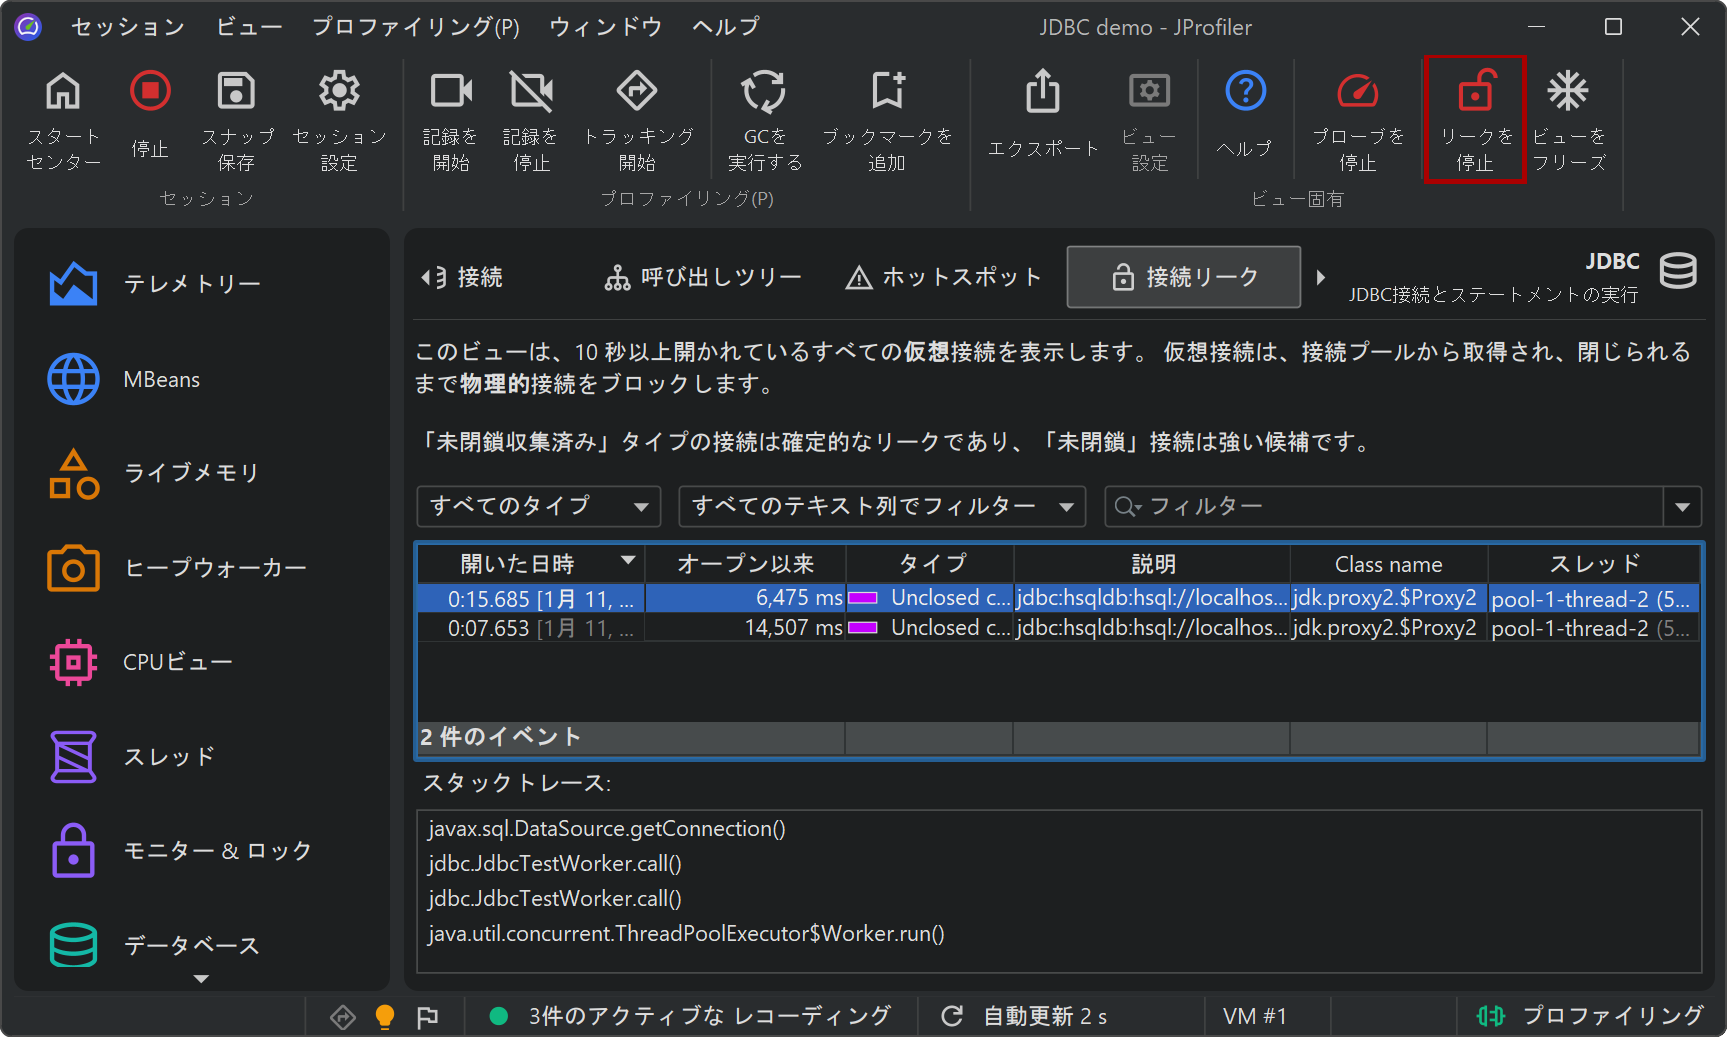
Task: Toggle leak detection with リークを停止 button
Action: click(x=1474, y=120)
